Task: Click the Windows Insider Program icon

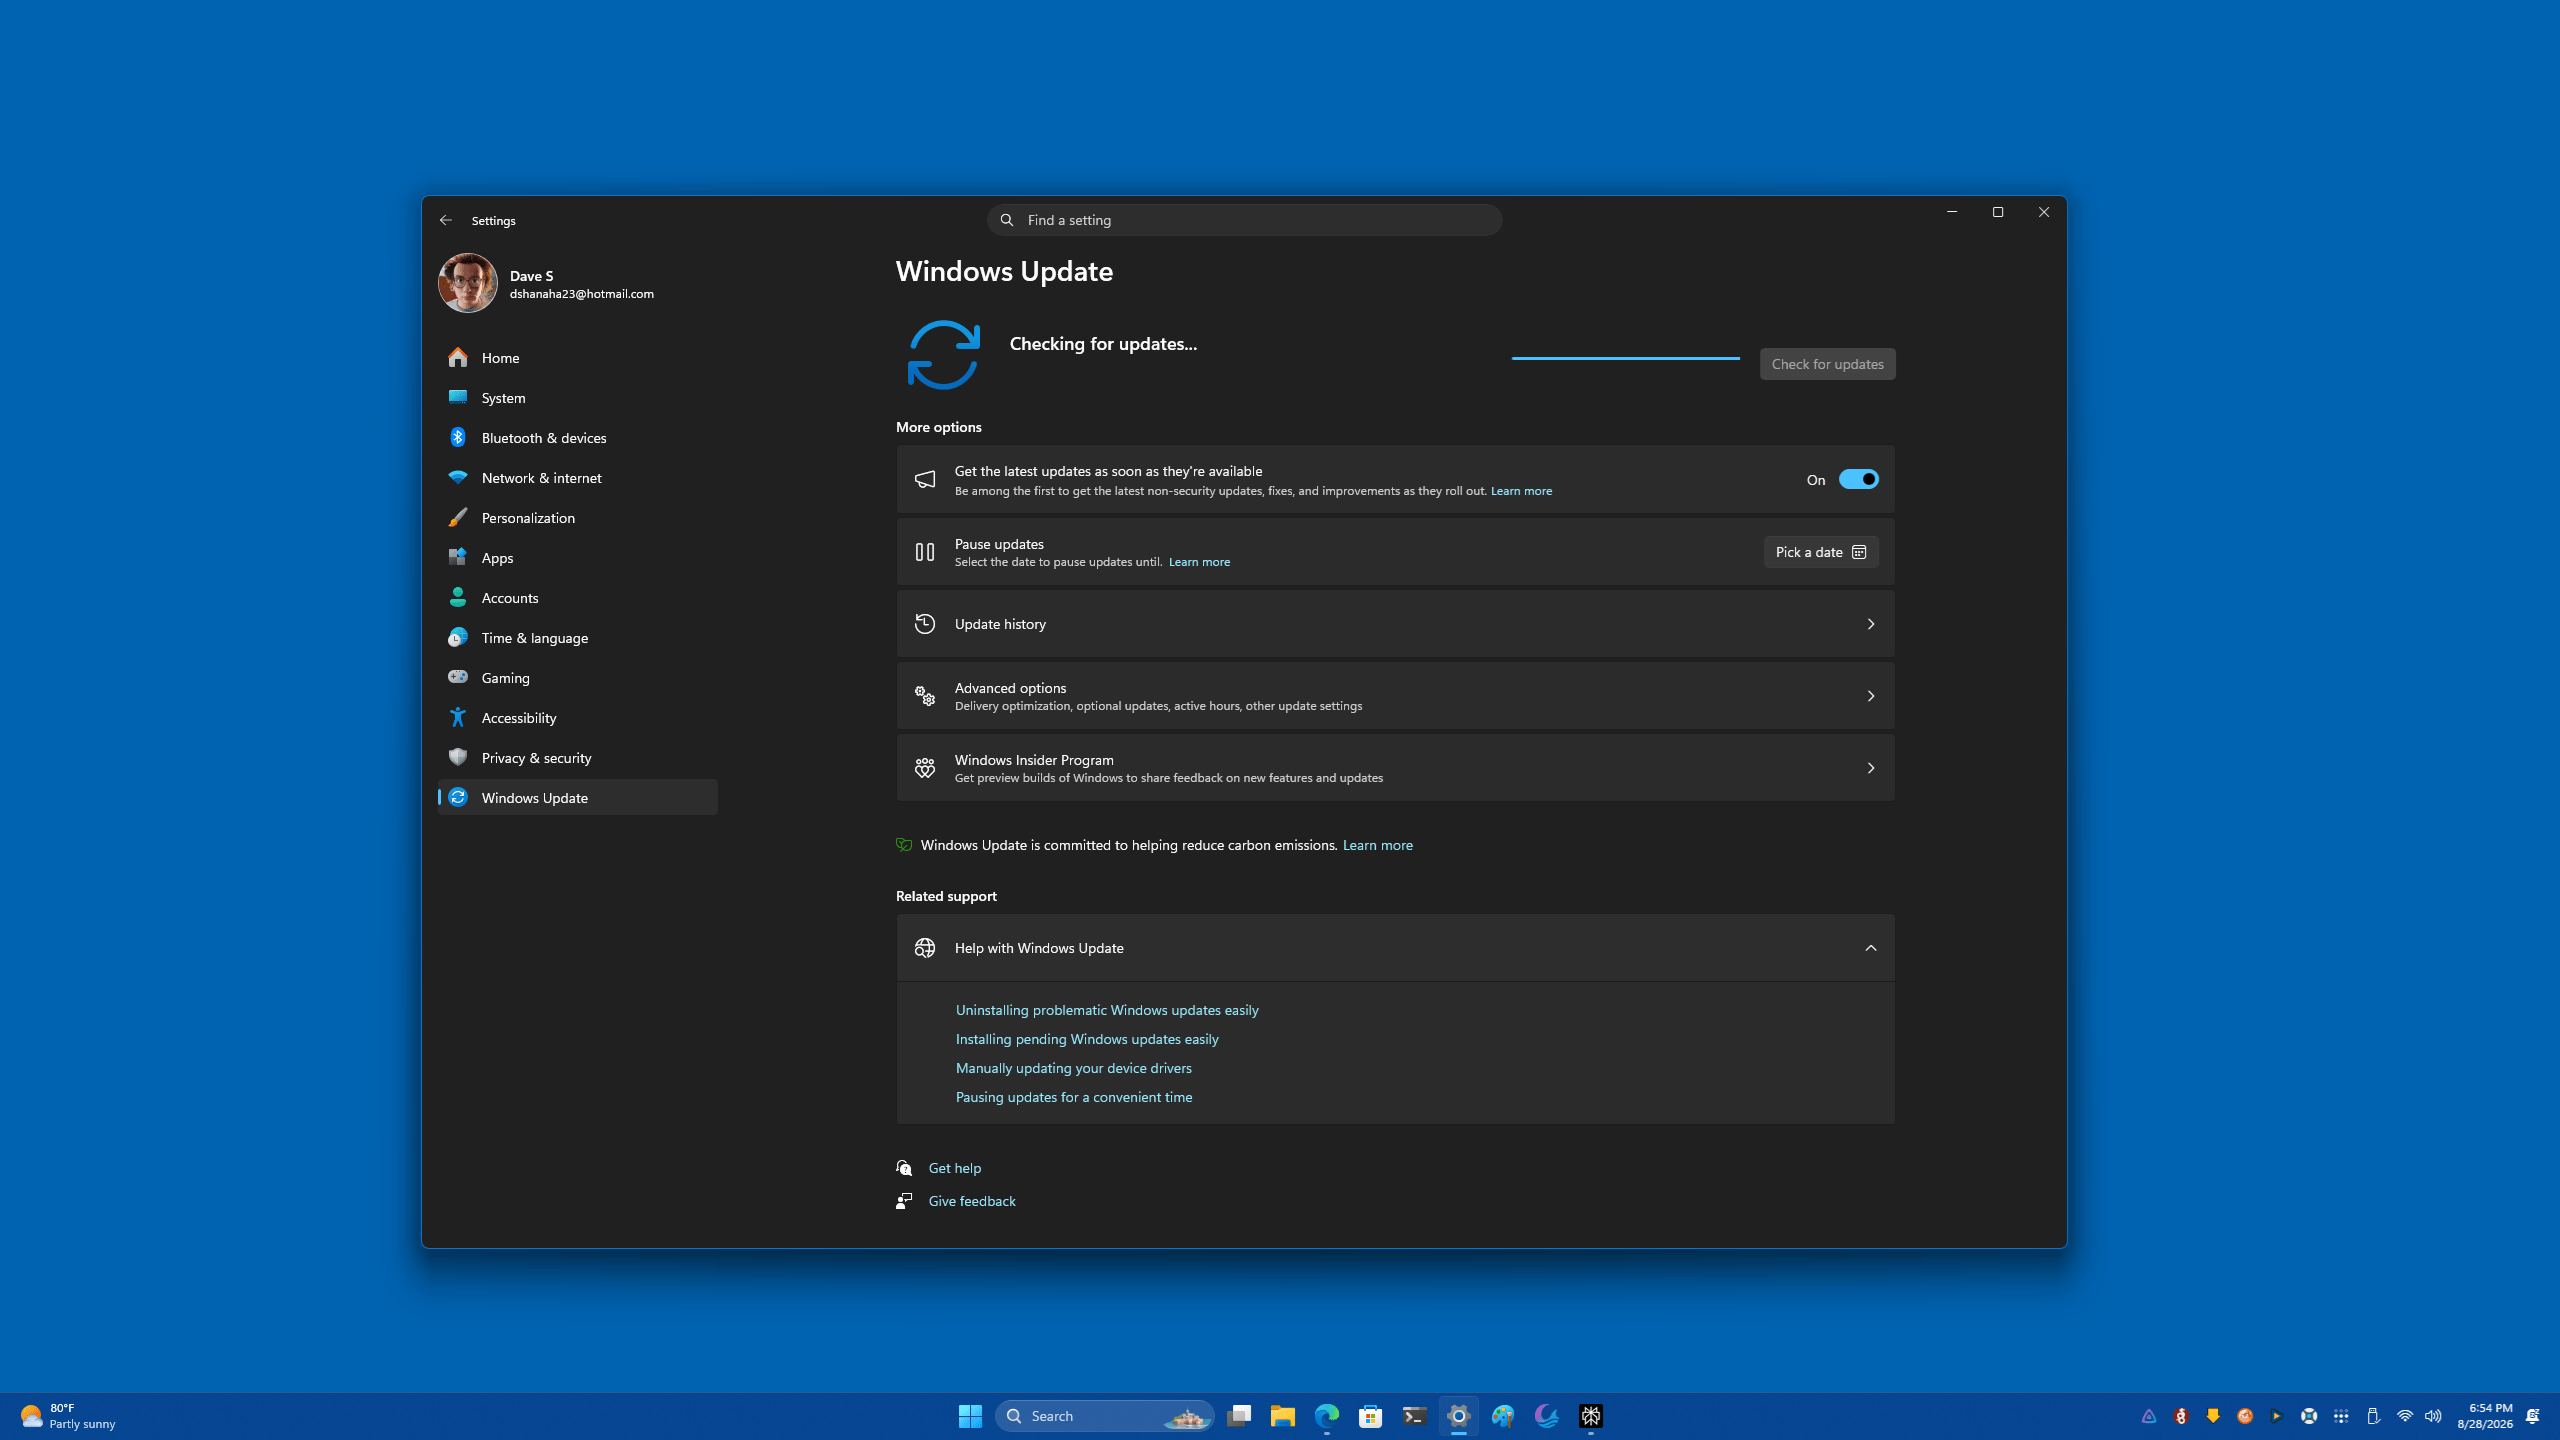Action: pos(925,768)
